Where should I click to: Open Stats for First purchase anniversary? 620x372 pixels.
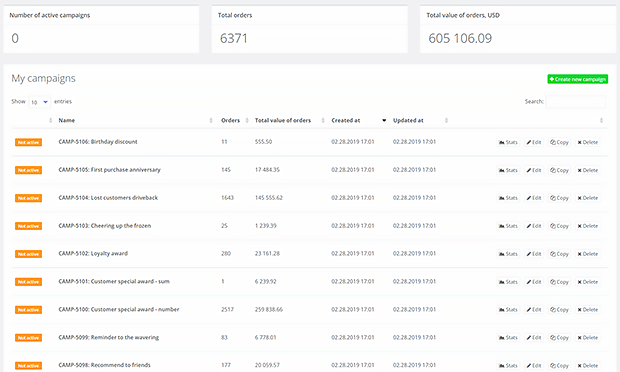click(508, 170)
